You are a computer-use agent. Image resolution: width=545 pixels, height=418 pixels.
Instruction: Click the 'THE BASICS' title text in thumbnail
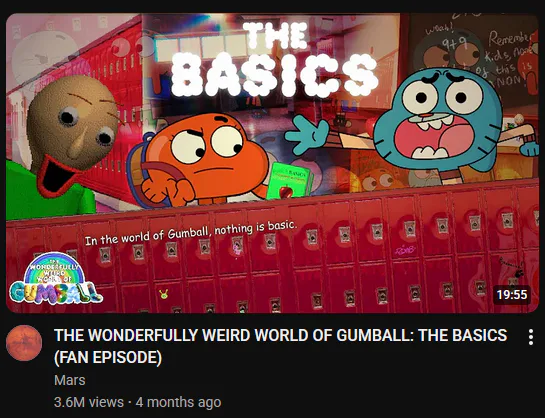click(x=275, y=59)
